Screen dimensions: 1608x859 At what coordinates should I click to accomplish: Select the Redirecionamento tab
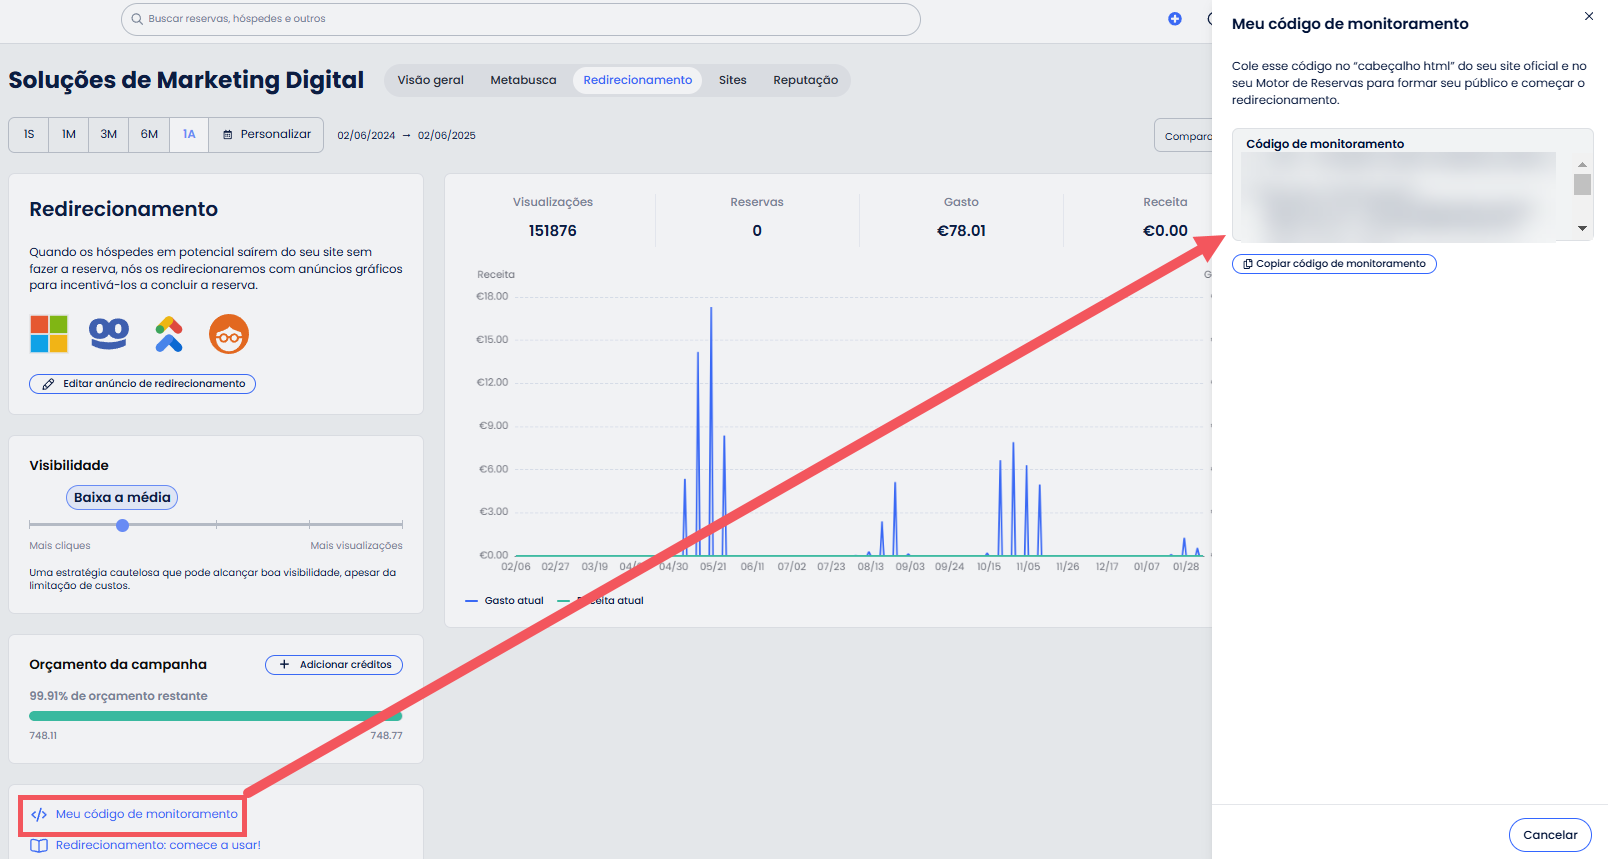point(638,80)
